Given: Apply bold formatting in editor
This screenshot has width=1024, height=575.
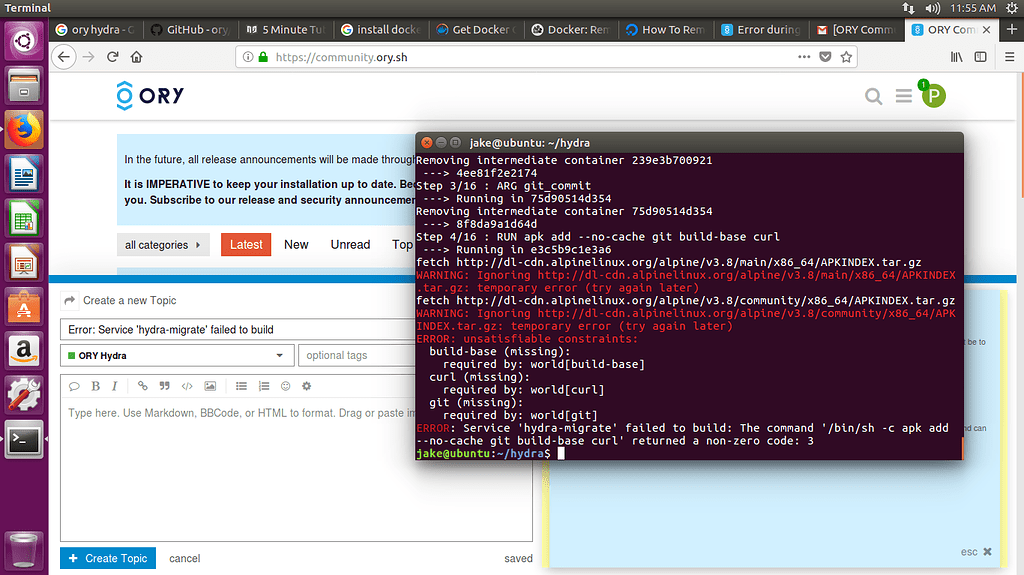Looking at the screenshot, I should [95, 386].
